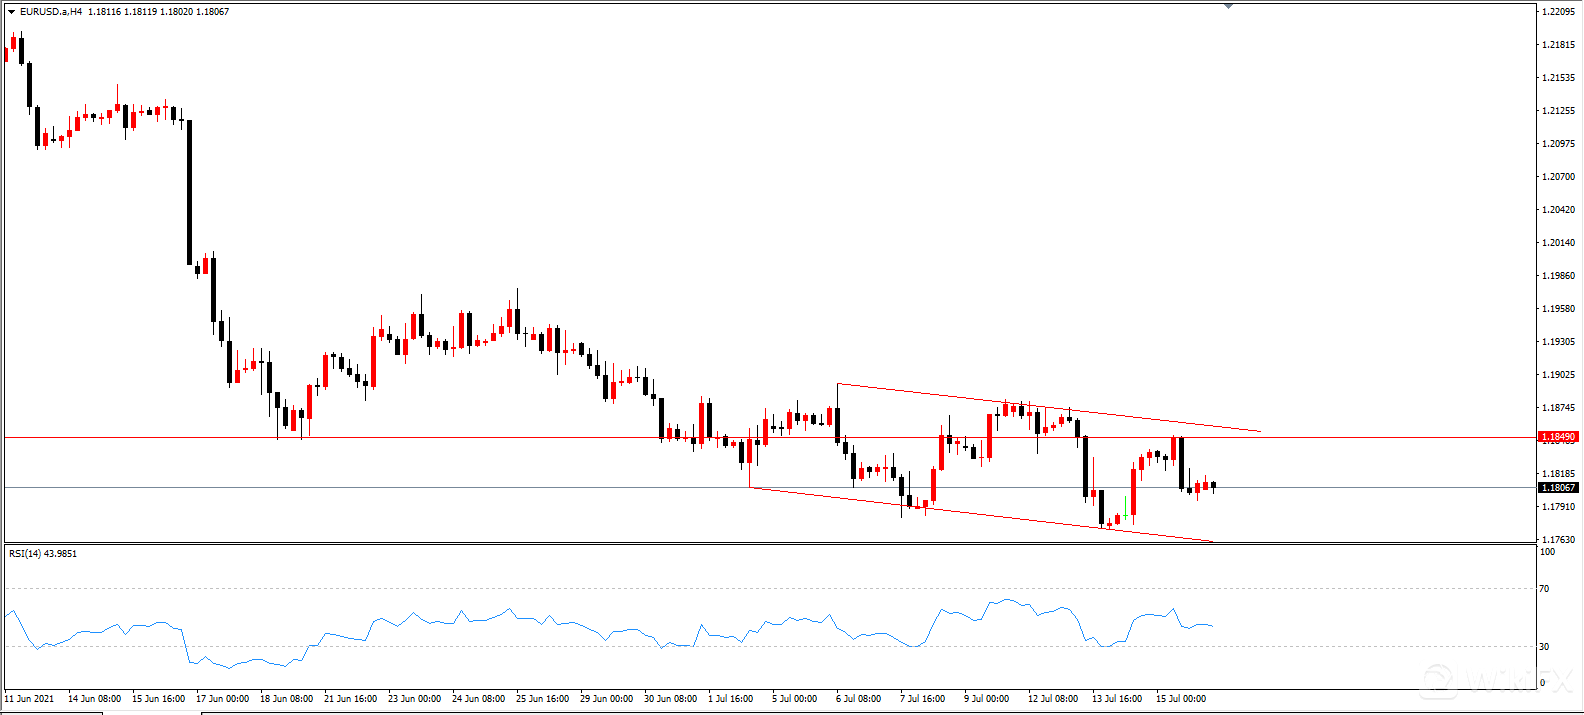Click the last candlestick on the chart

1213,486
